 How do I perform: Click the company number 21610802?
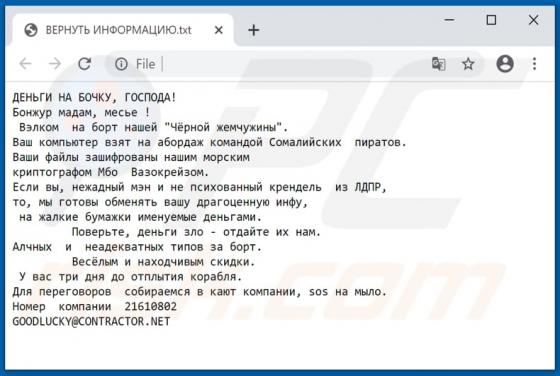(x=151, y=306)
